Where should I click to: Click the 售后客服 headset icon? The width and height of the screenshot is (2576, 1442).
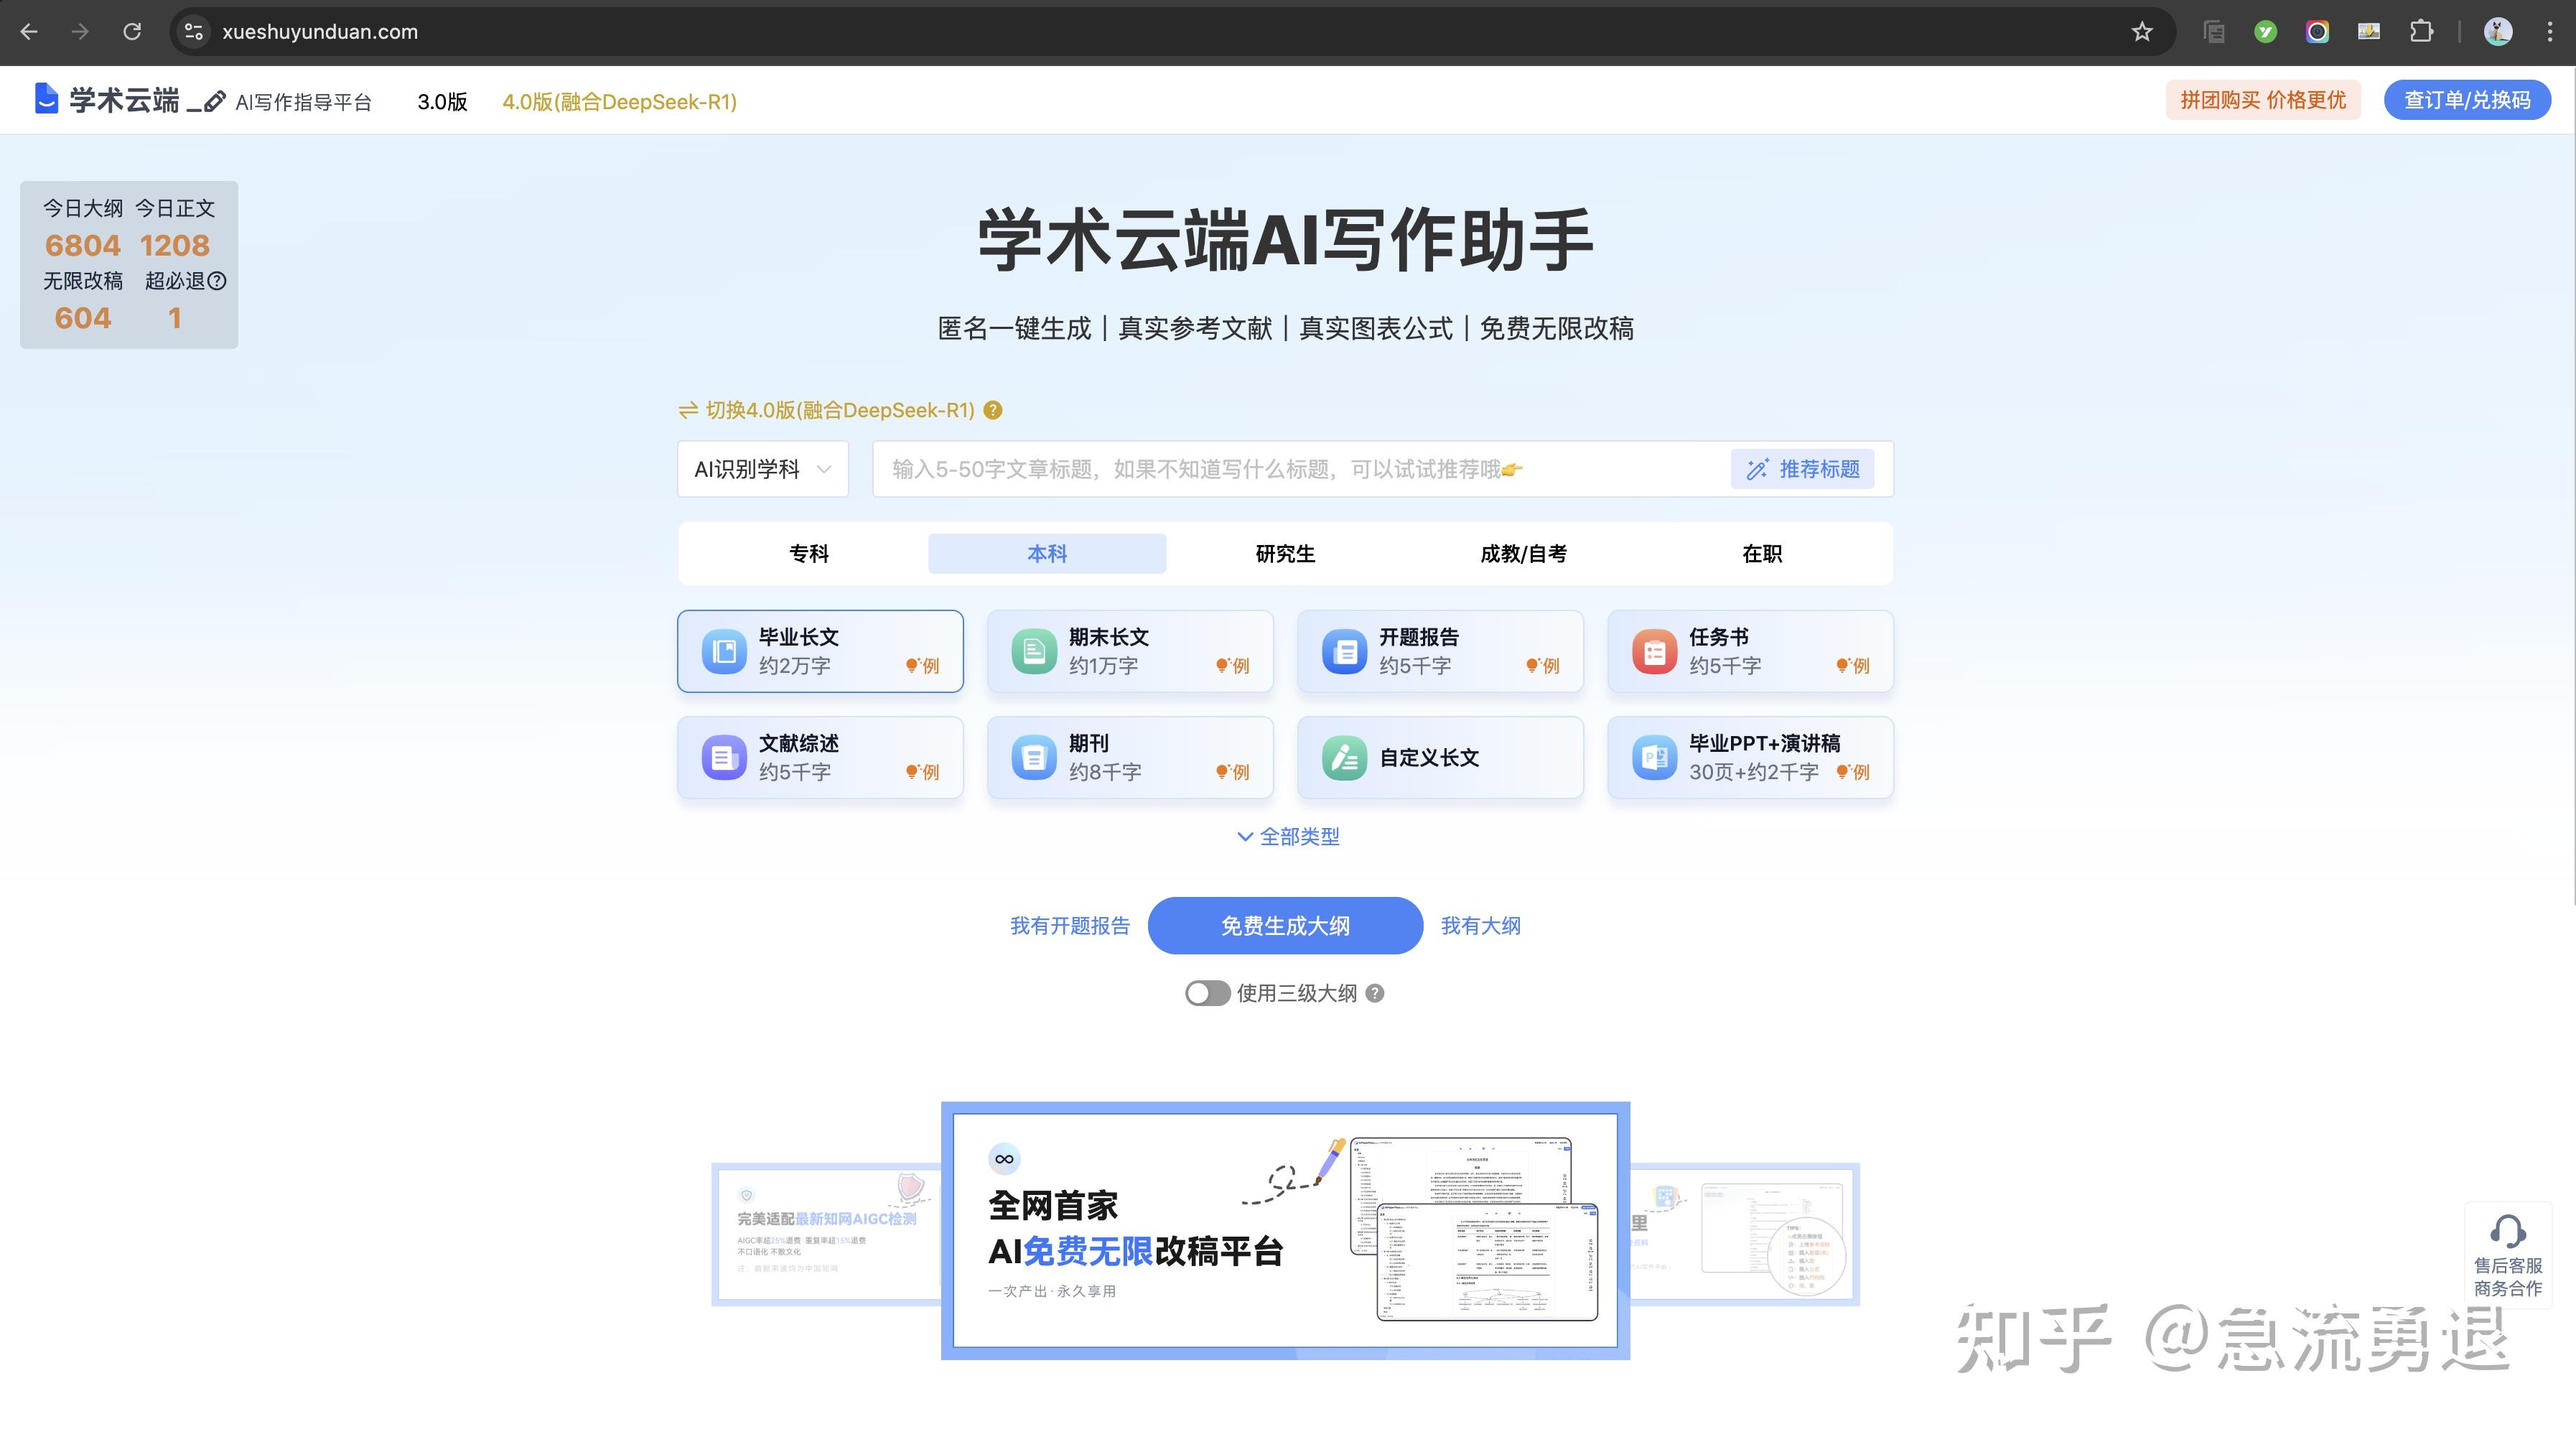coord(2508,1231)
